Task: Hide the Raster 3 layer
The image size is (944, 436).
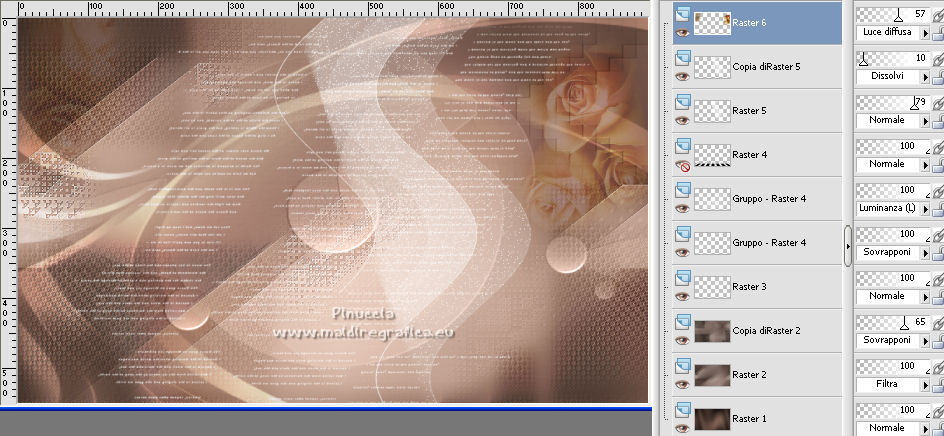Action: point(682,297)
